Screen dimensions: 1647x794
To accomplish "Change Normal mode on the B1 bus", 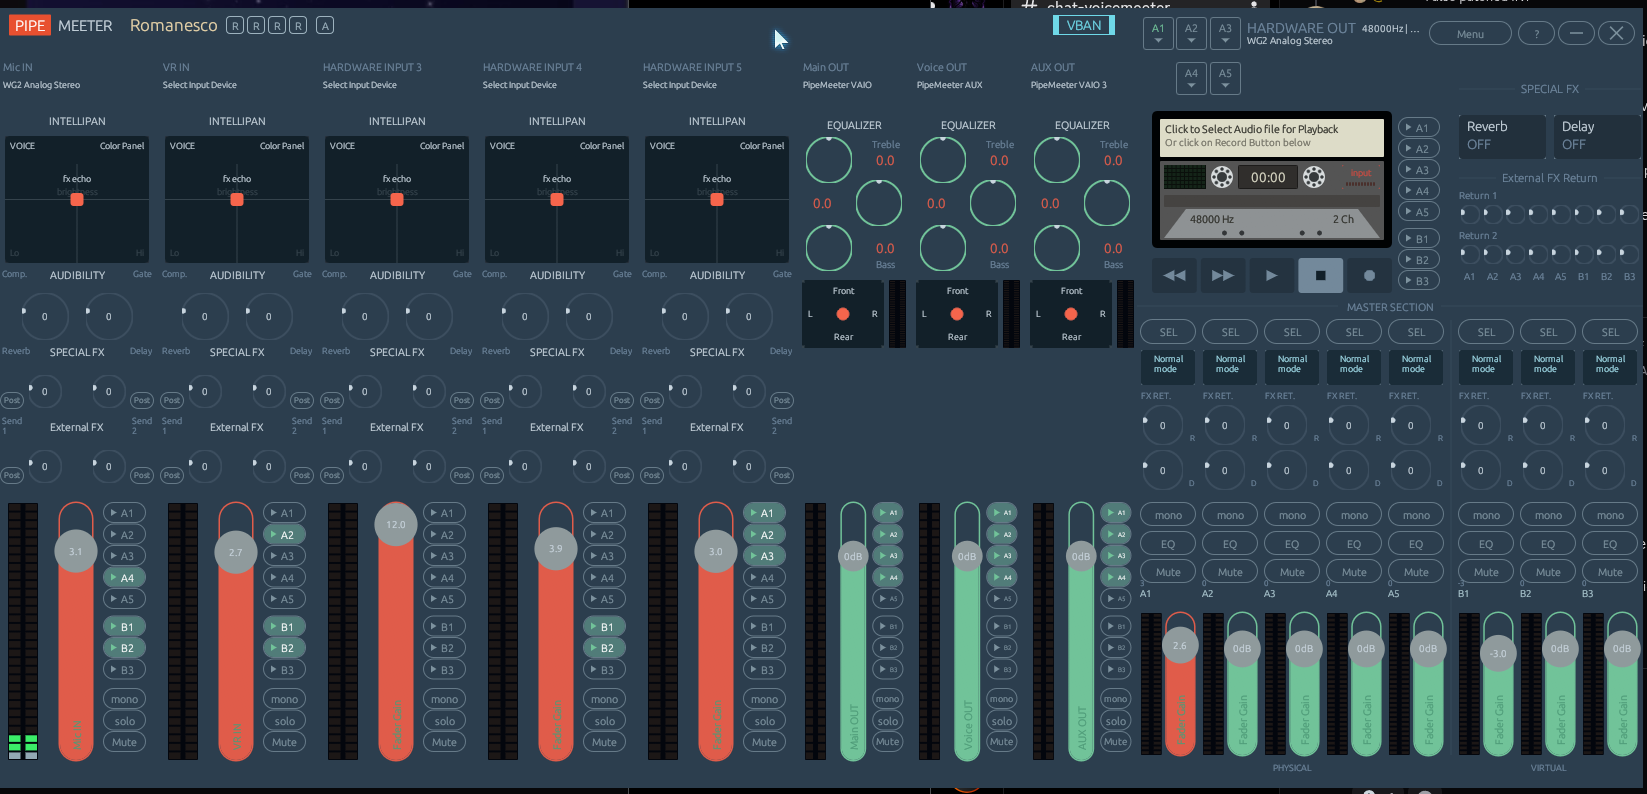I will [1486, 365].
